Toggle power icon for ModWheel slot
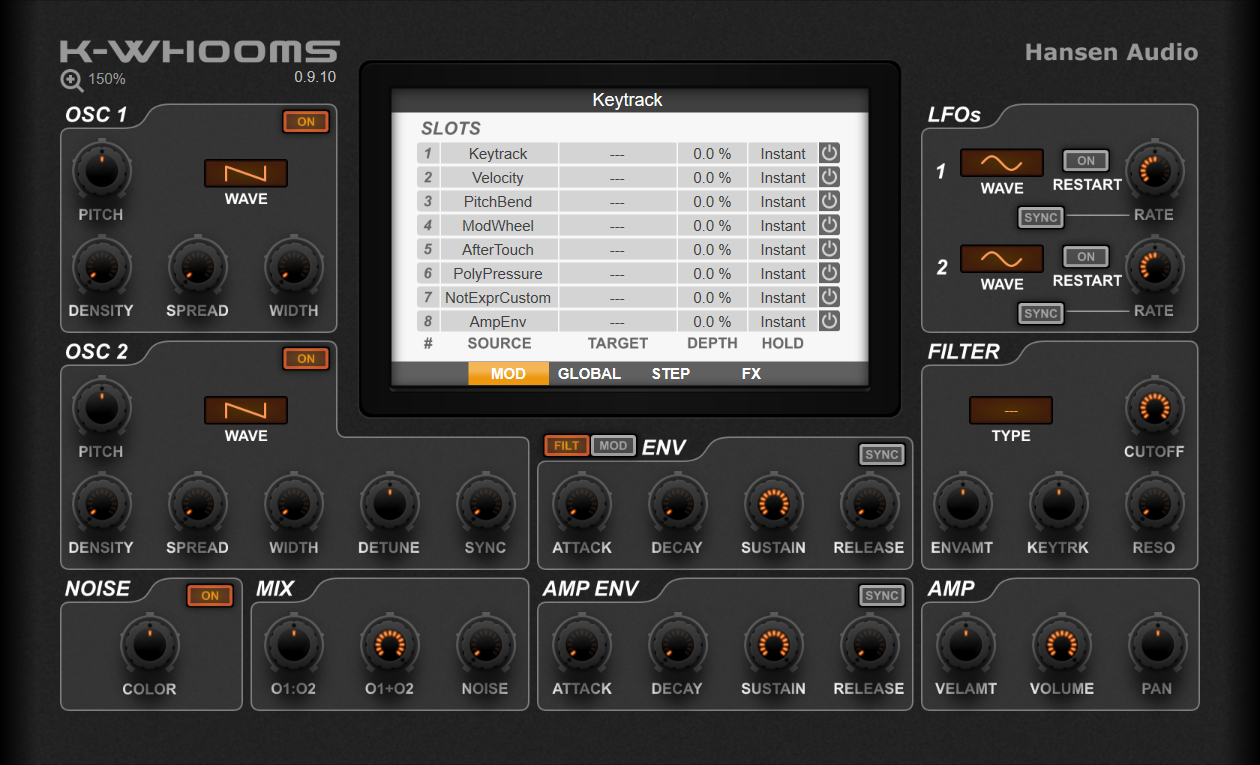The width and height of the screenshot is (1260, 765). 830,225
